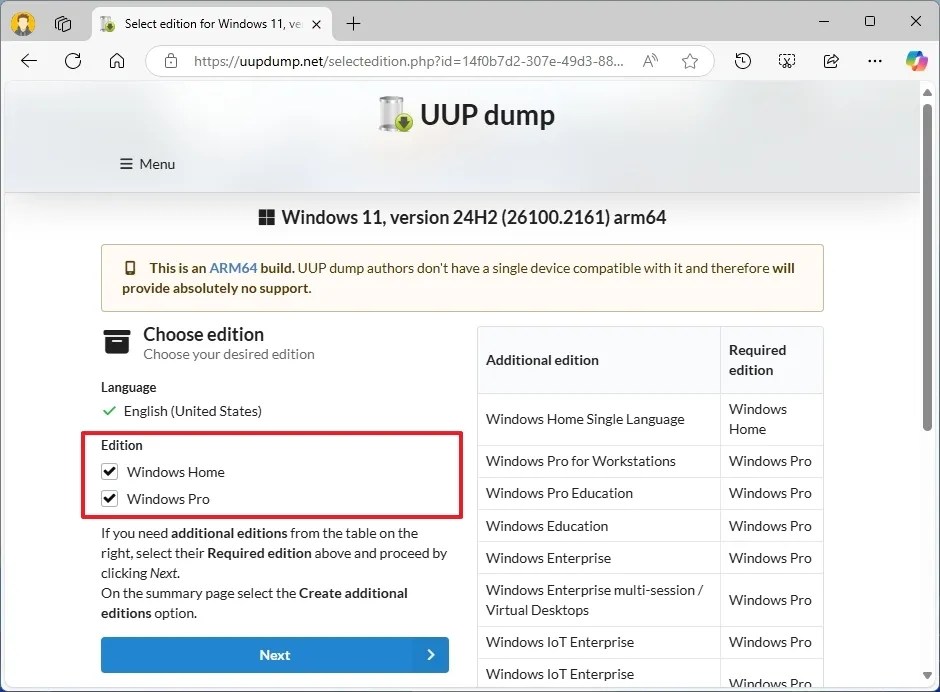Click the 'Required edition' column header
Image resolution: width=940 pixels, height=692 pixels.
coord(772,360)
